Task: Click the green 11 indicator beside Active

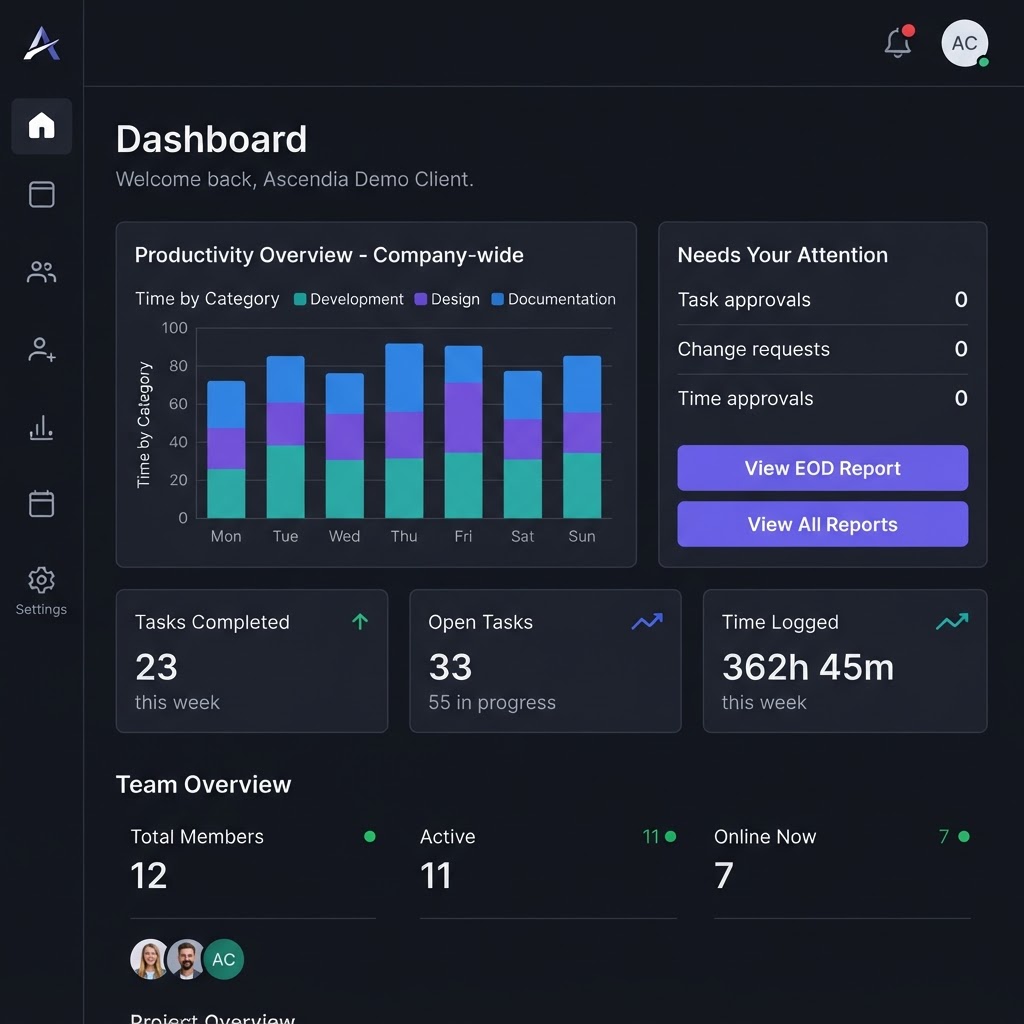Action: pos(659,836)
